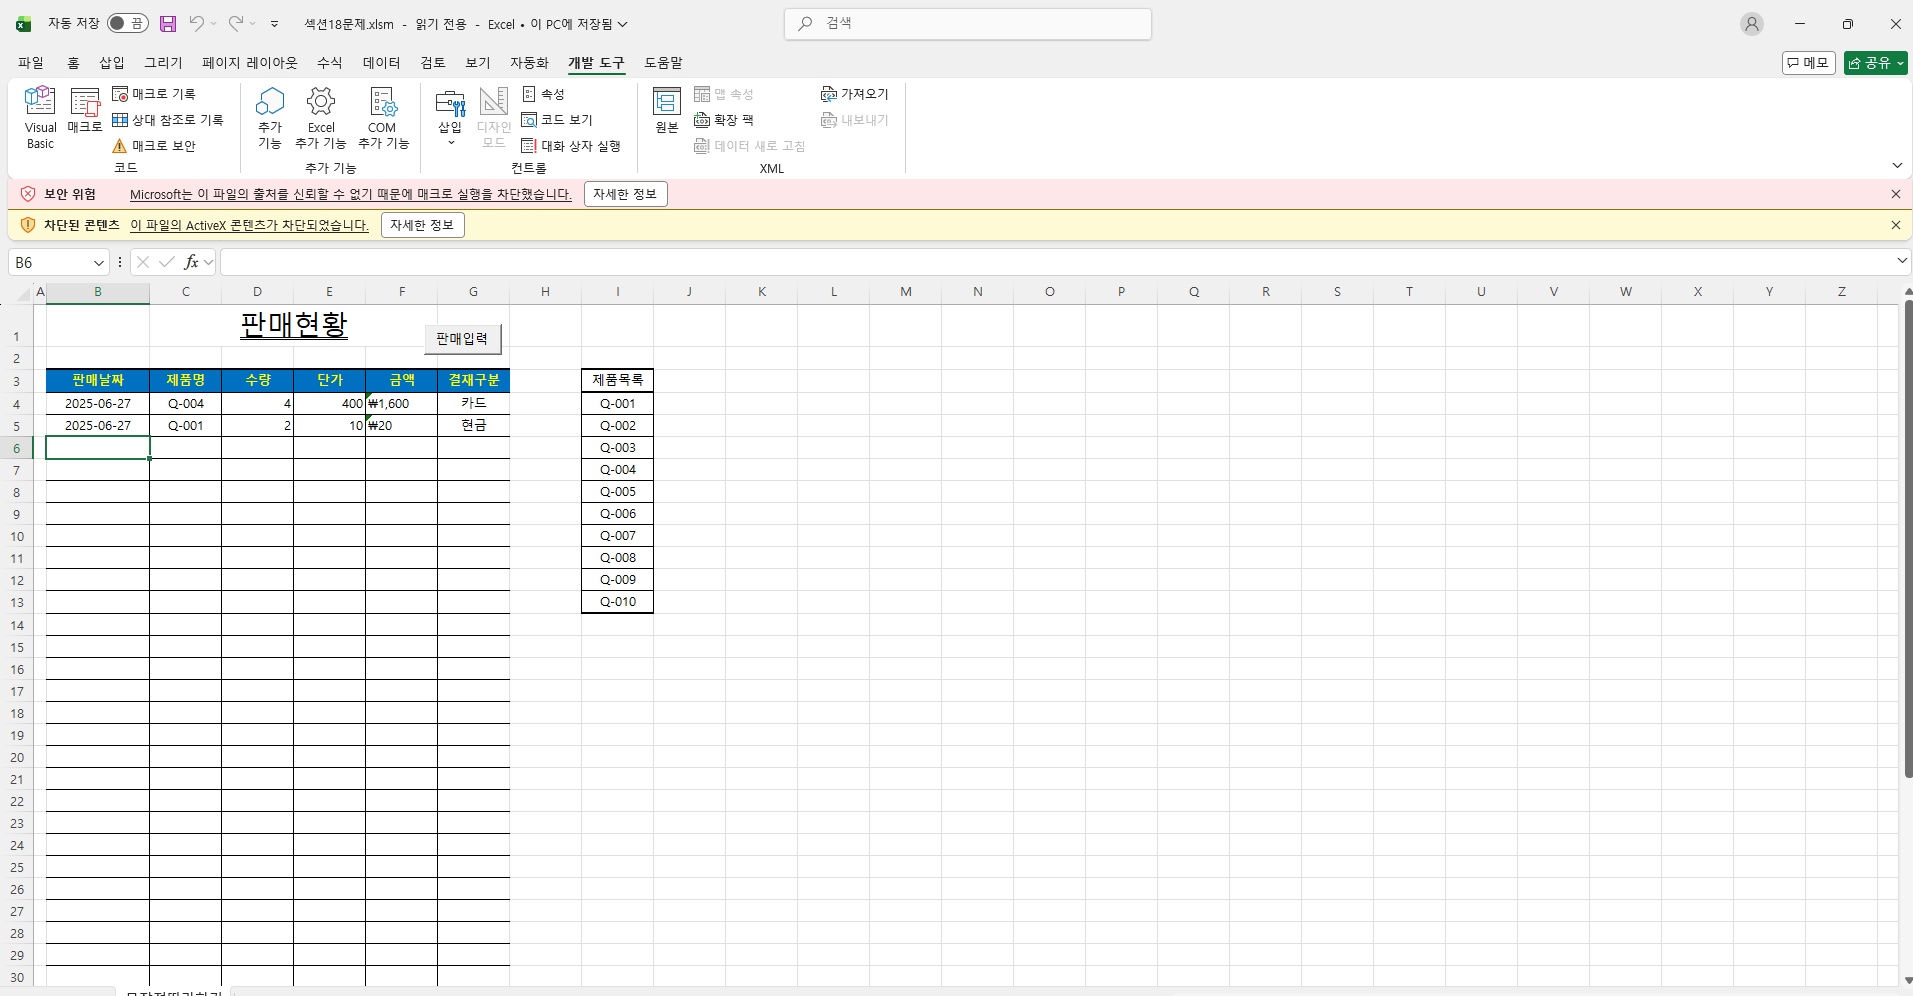Click 매크로 기록 record macro icon
The height and width of the screenshot is (996, 1913).
coord(154,94)
